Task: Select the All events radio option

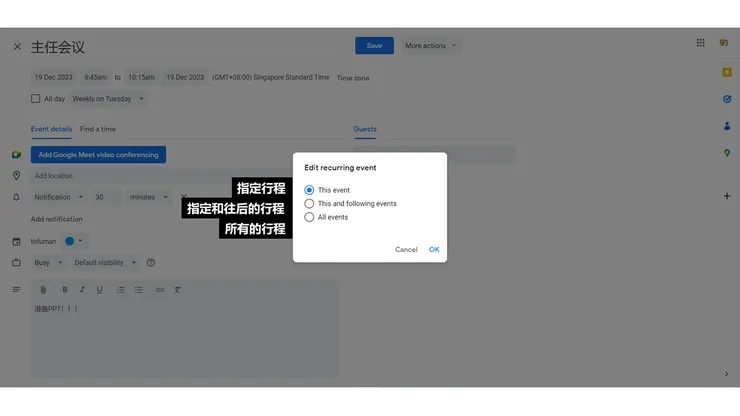Action: 309,217
